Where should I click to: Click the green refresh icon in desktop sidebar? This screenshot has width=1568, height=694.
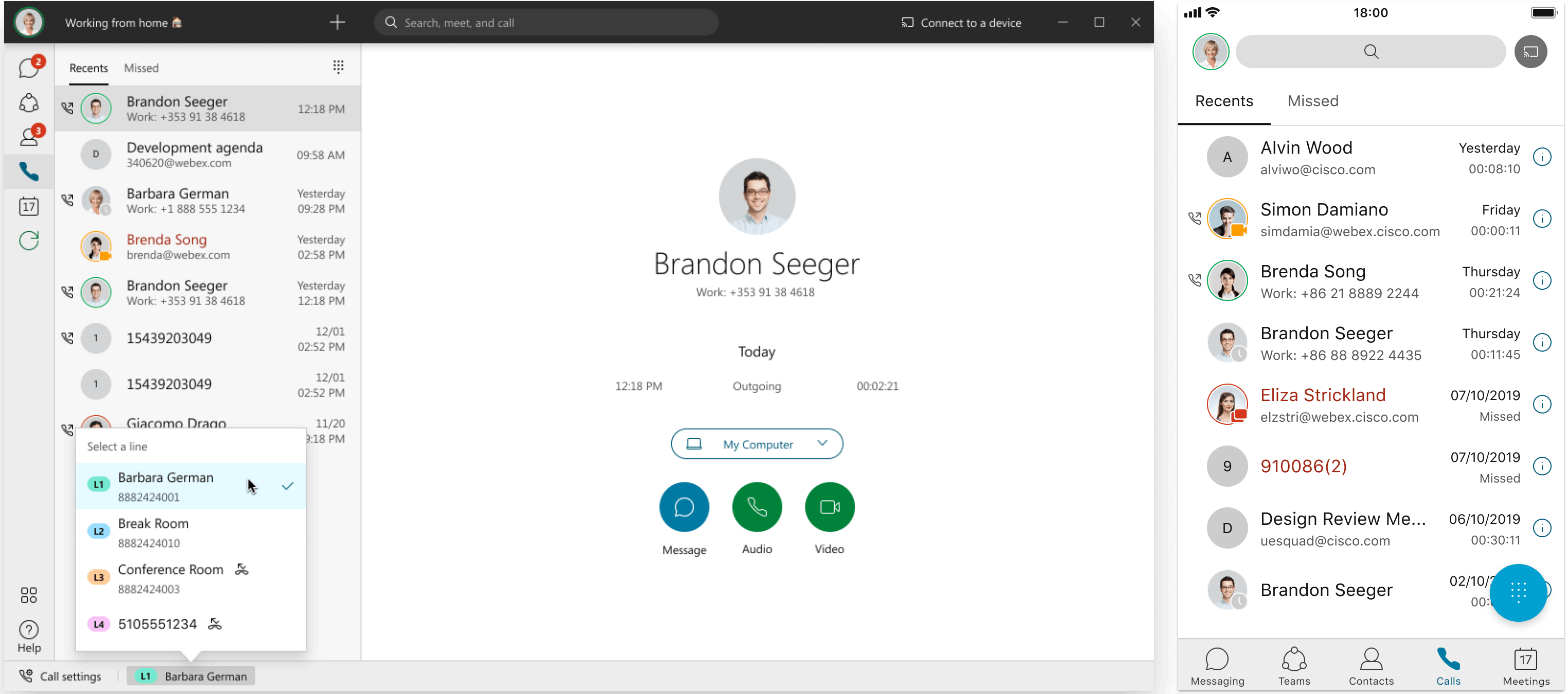pos(29,240)
